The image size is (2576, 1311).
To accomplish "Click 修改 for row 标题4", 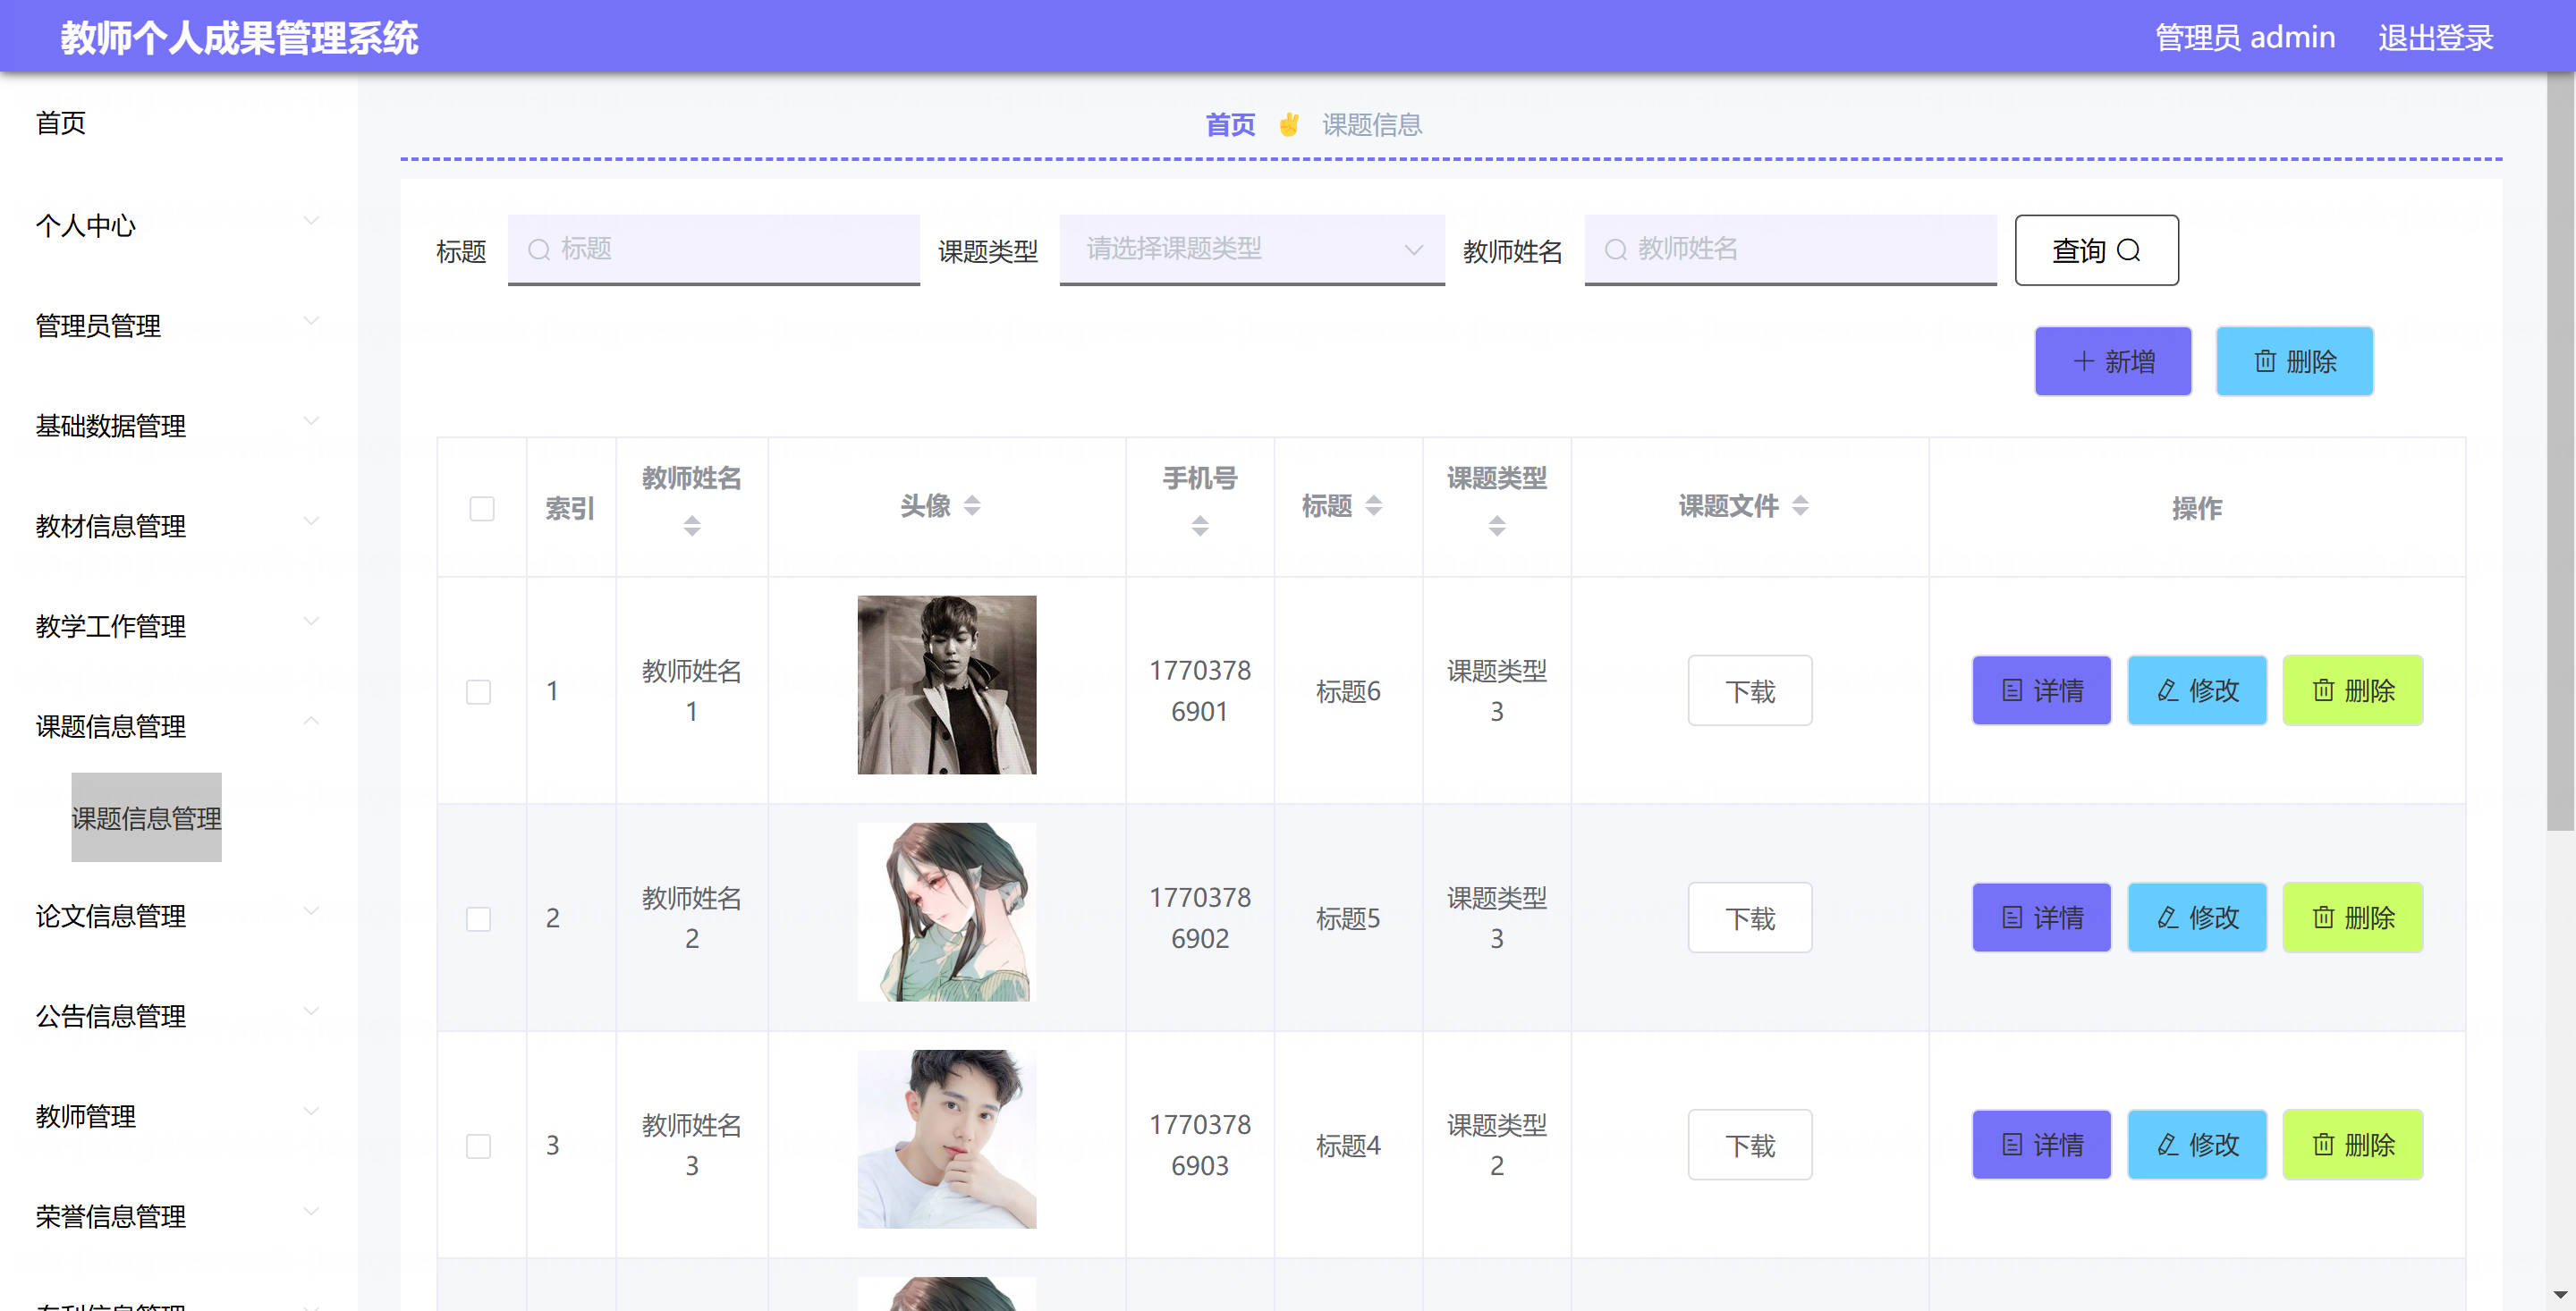I will (2197, 1144).
